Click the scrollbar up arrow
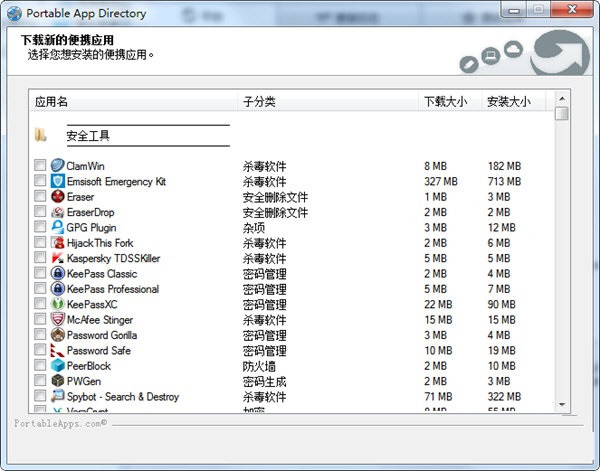The image size is (600, 471). pos(561,99)
